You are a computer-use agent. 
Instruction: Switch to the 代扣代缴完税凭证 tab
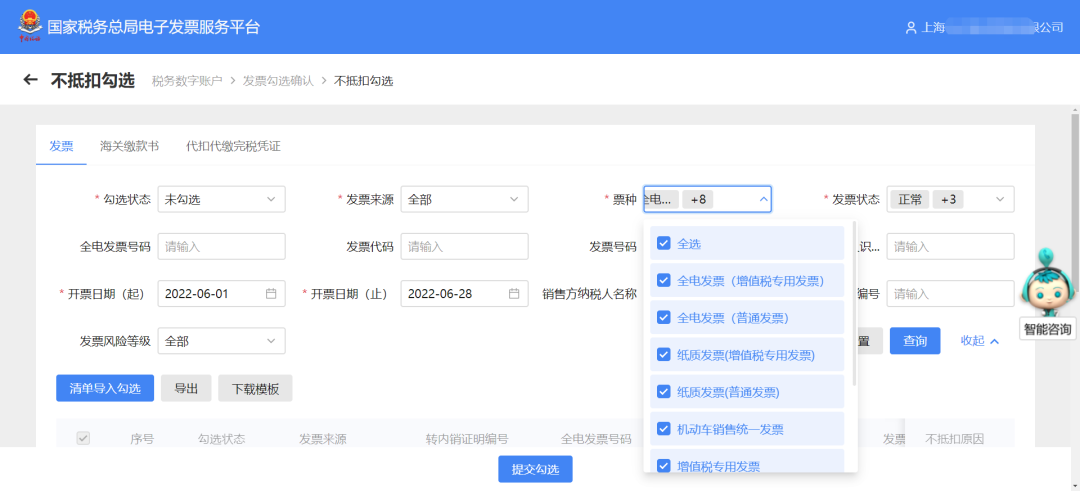[x=233, y=146]
